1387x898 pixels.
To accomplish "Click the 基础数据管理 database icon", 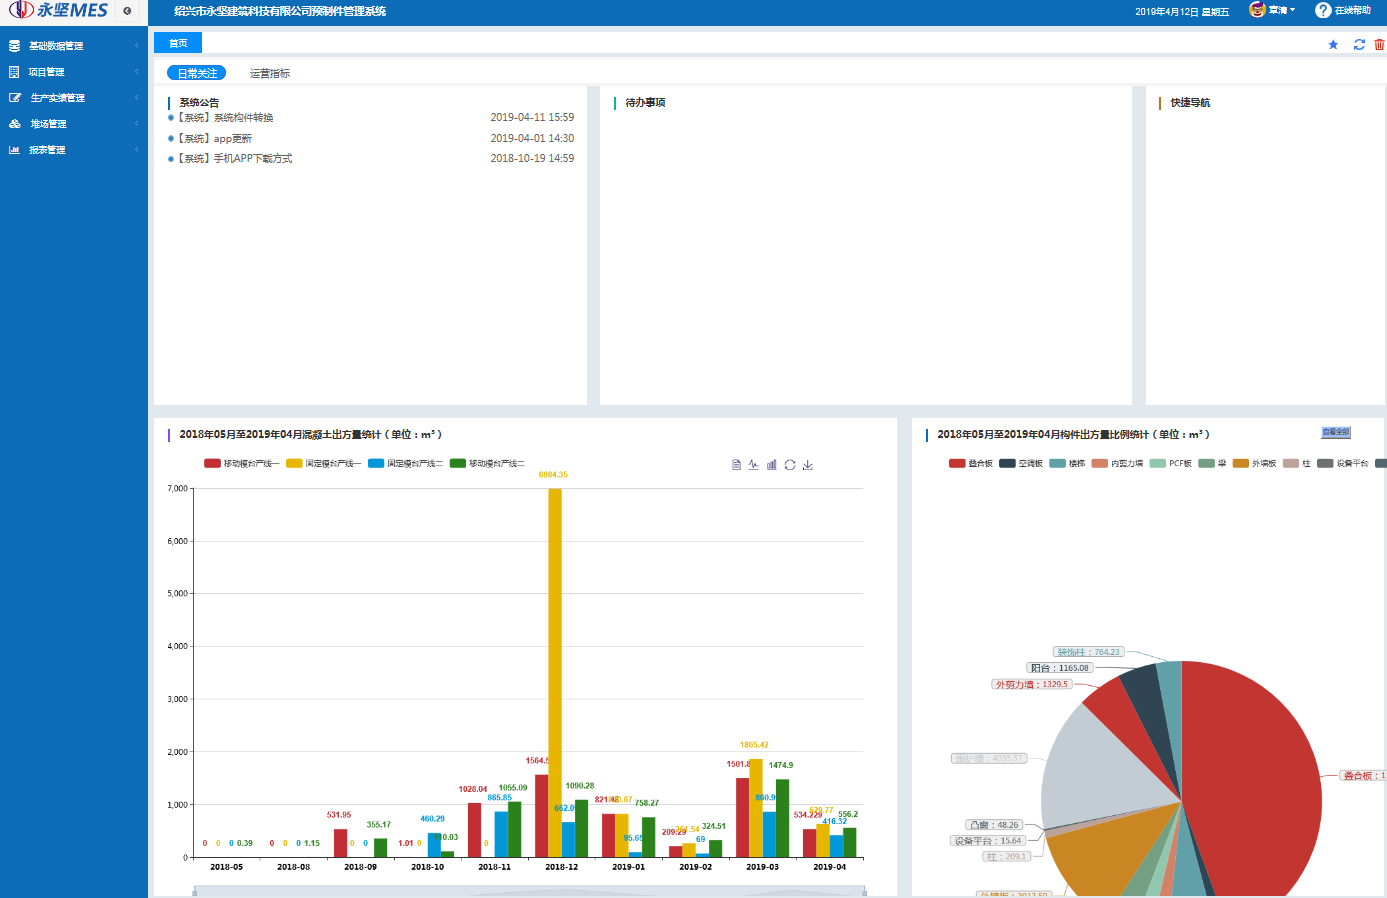I will tap(14, 46).
